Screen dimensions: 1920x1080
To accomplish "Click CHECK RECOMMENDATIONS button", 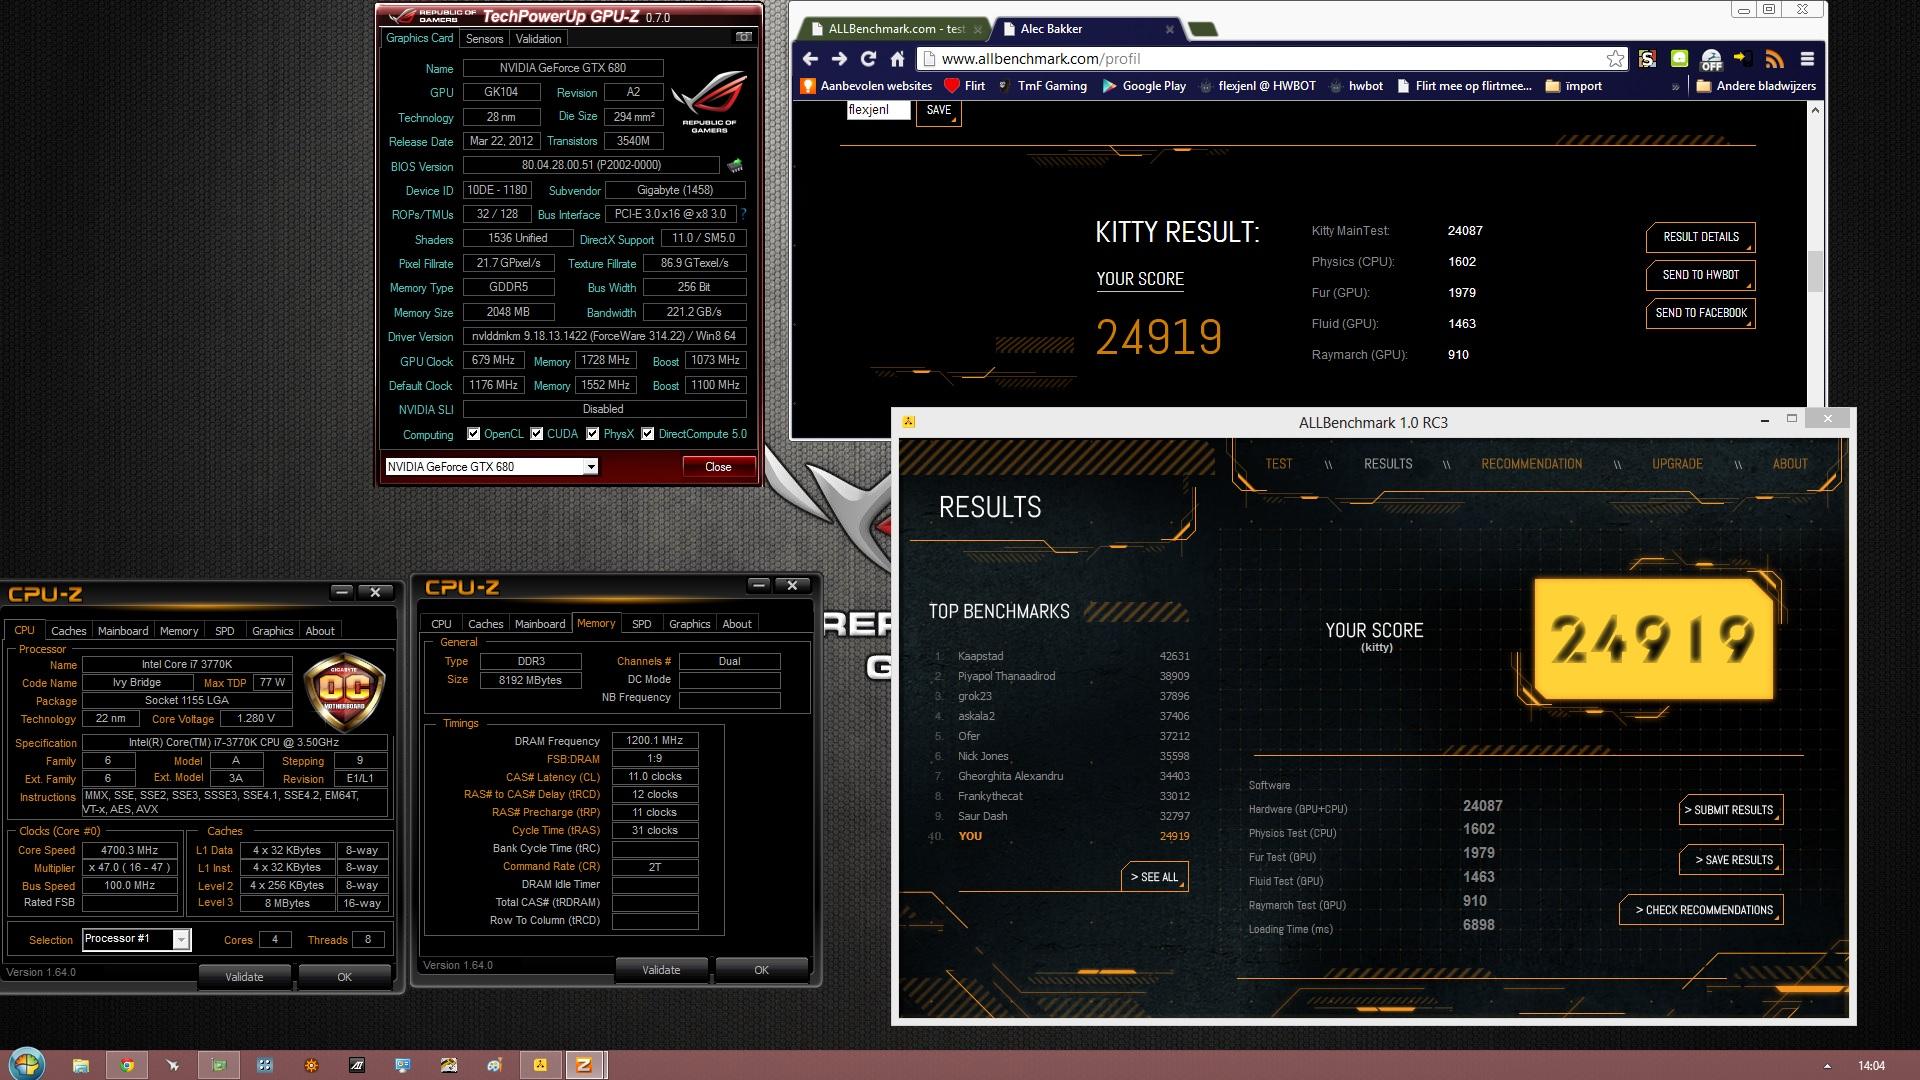I will (1701, 910).
